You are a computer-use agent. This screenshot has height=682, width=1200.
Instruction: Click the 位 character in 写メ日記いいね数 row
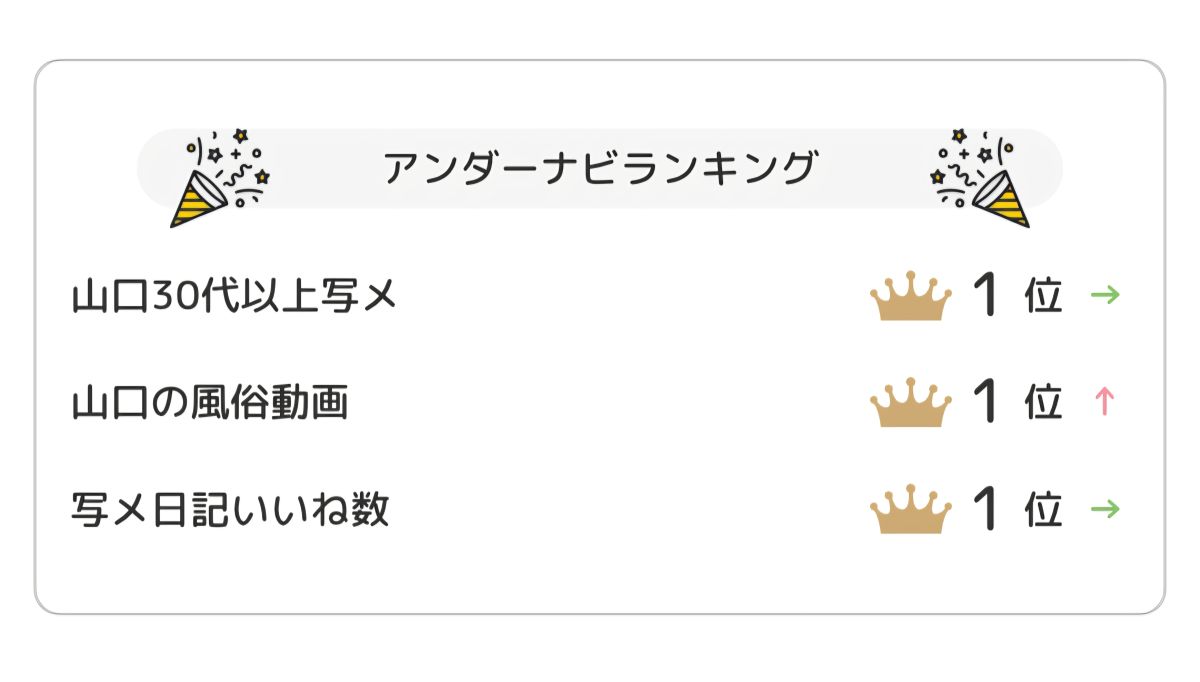coord(1043,511)
